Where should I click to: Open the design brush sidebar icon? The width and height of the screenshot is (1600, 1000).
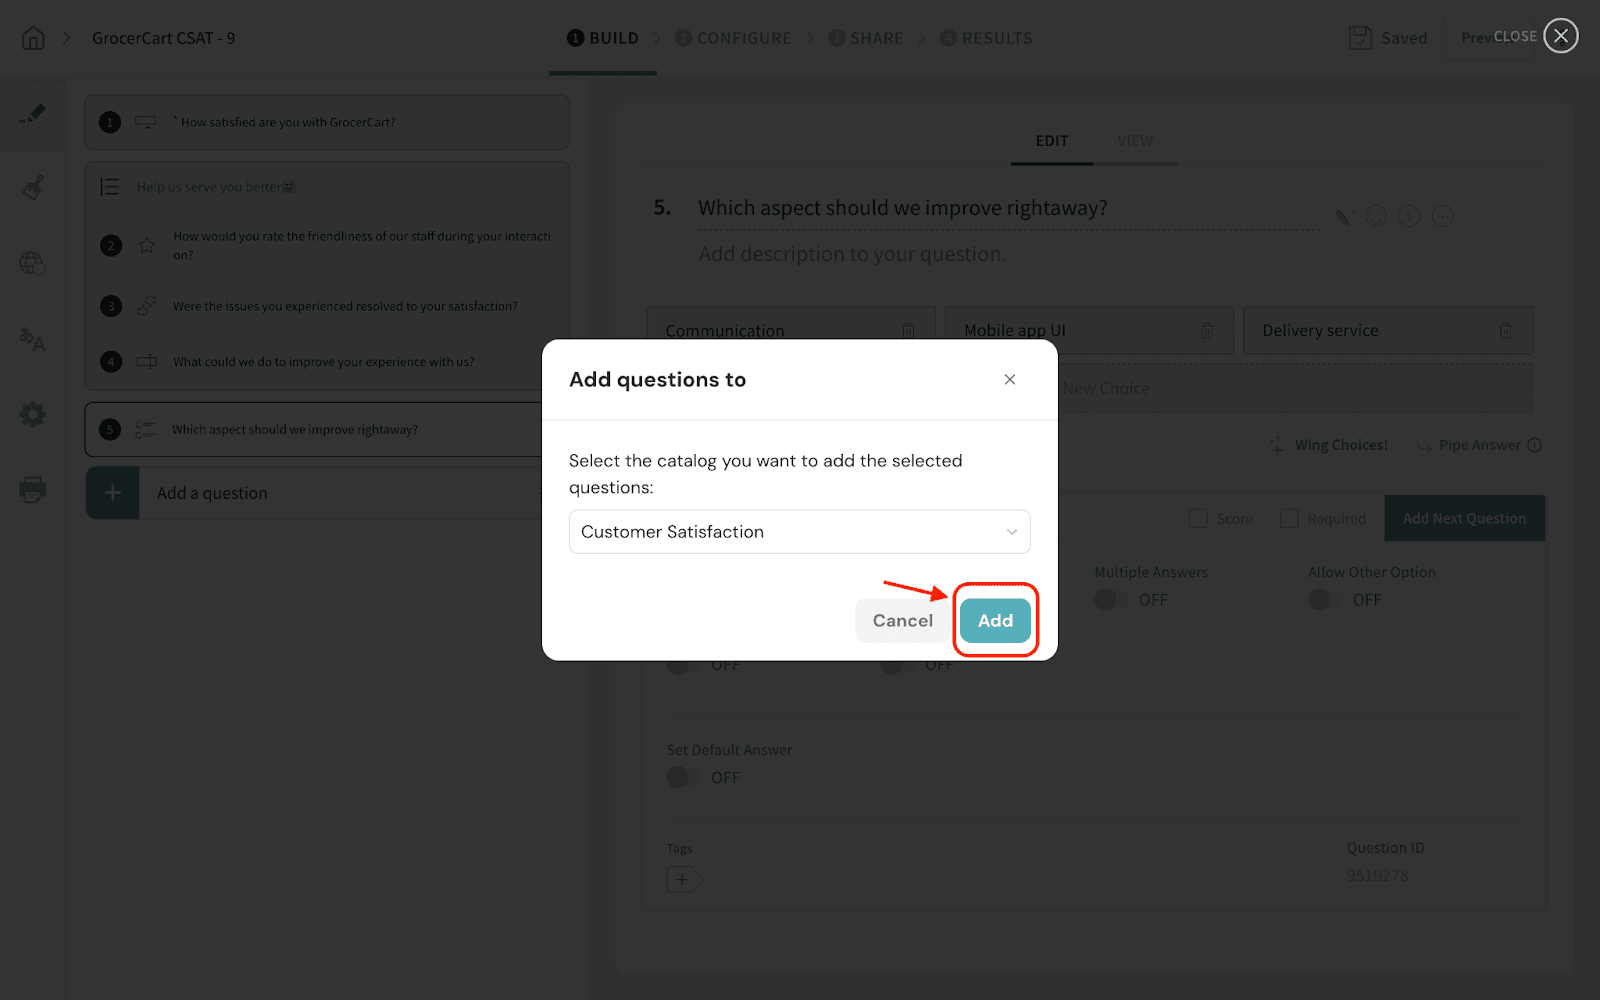tap(33, 187)
